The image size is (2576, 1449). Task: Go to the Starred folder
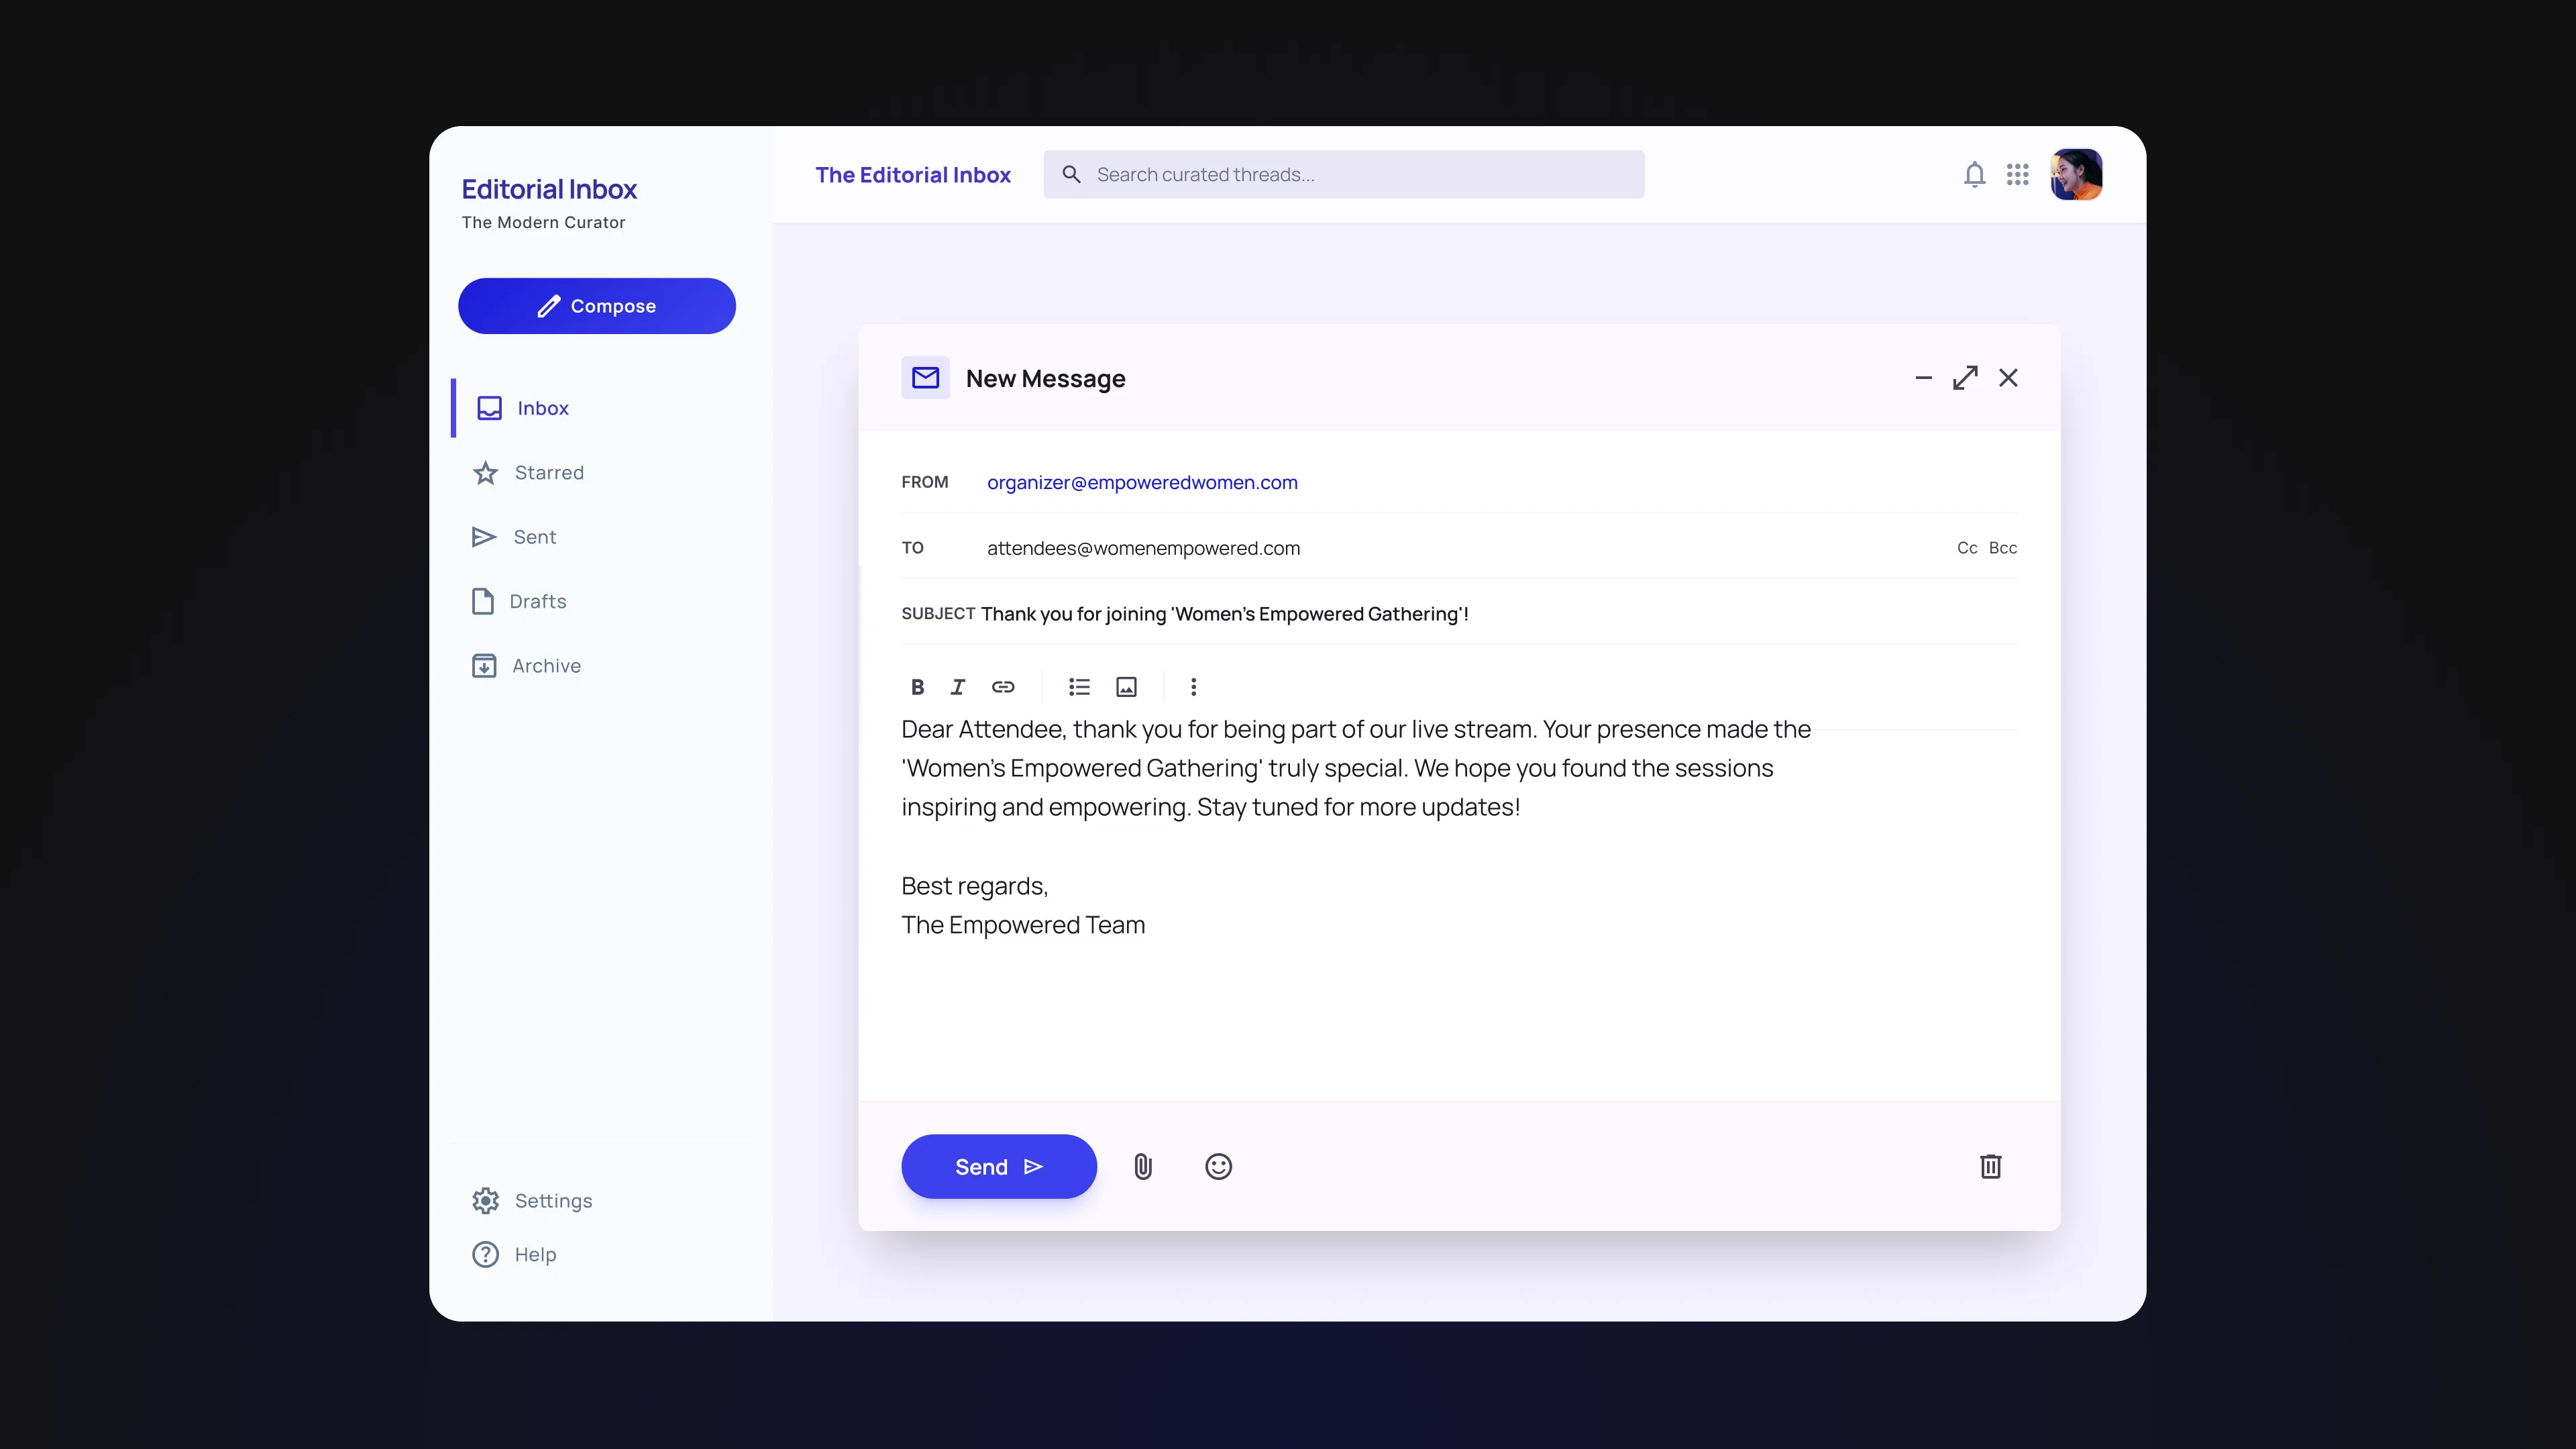coord(548,473)
